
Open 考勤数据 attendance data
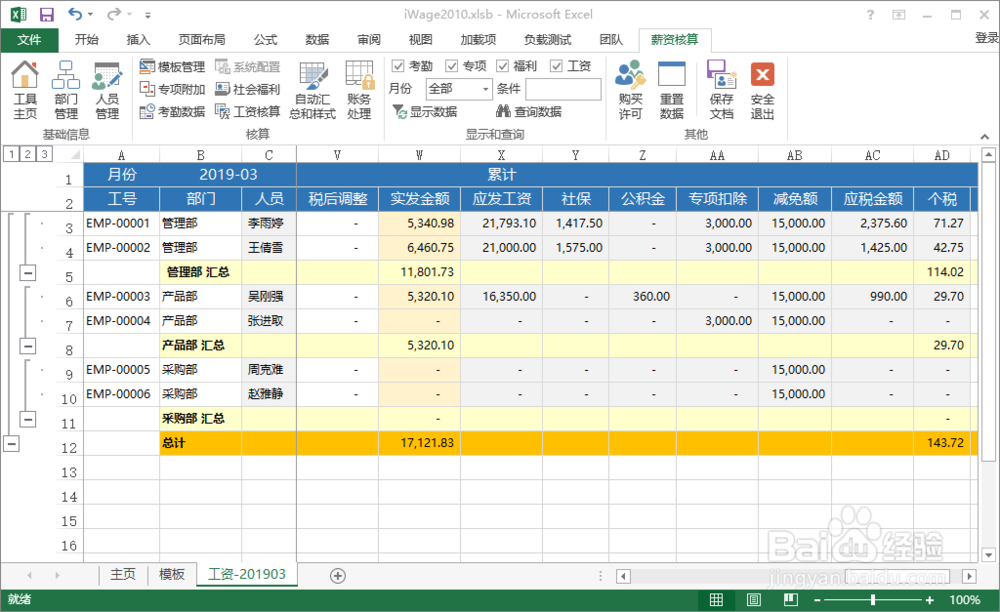[x=172, y=112]
